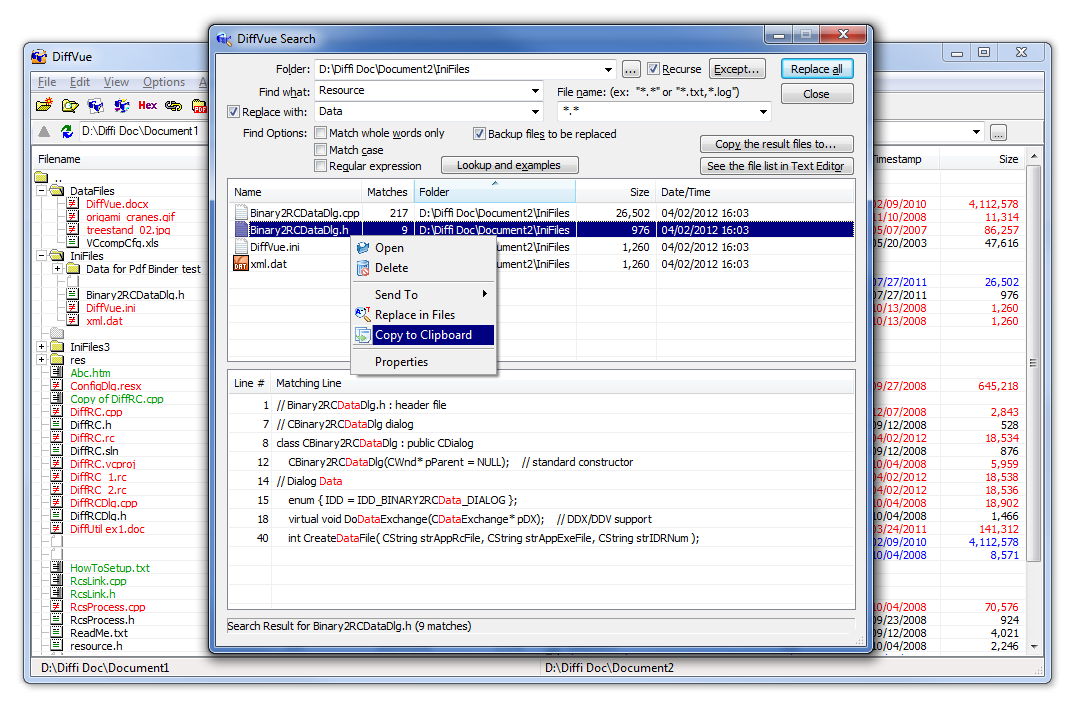Click the icon next to Abc.htm

(57, 373)
